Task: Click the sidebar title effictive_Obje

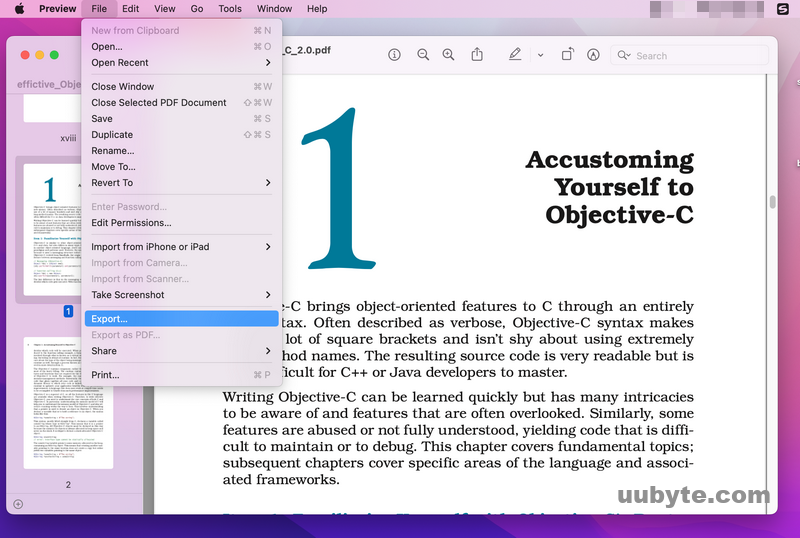Action: point(48,84)
